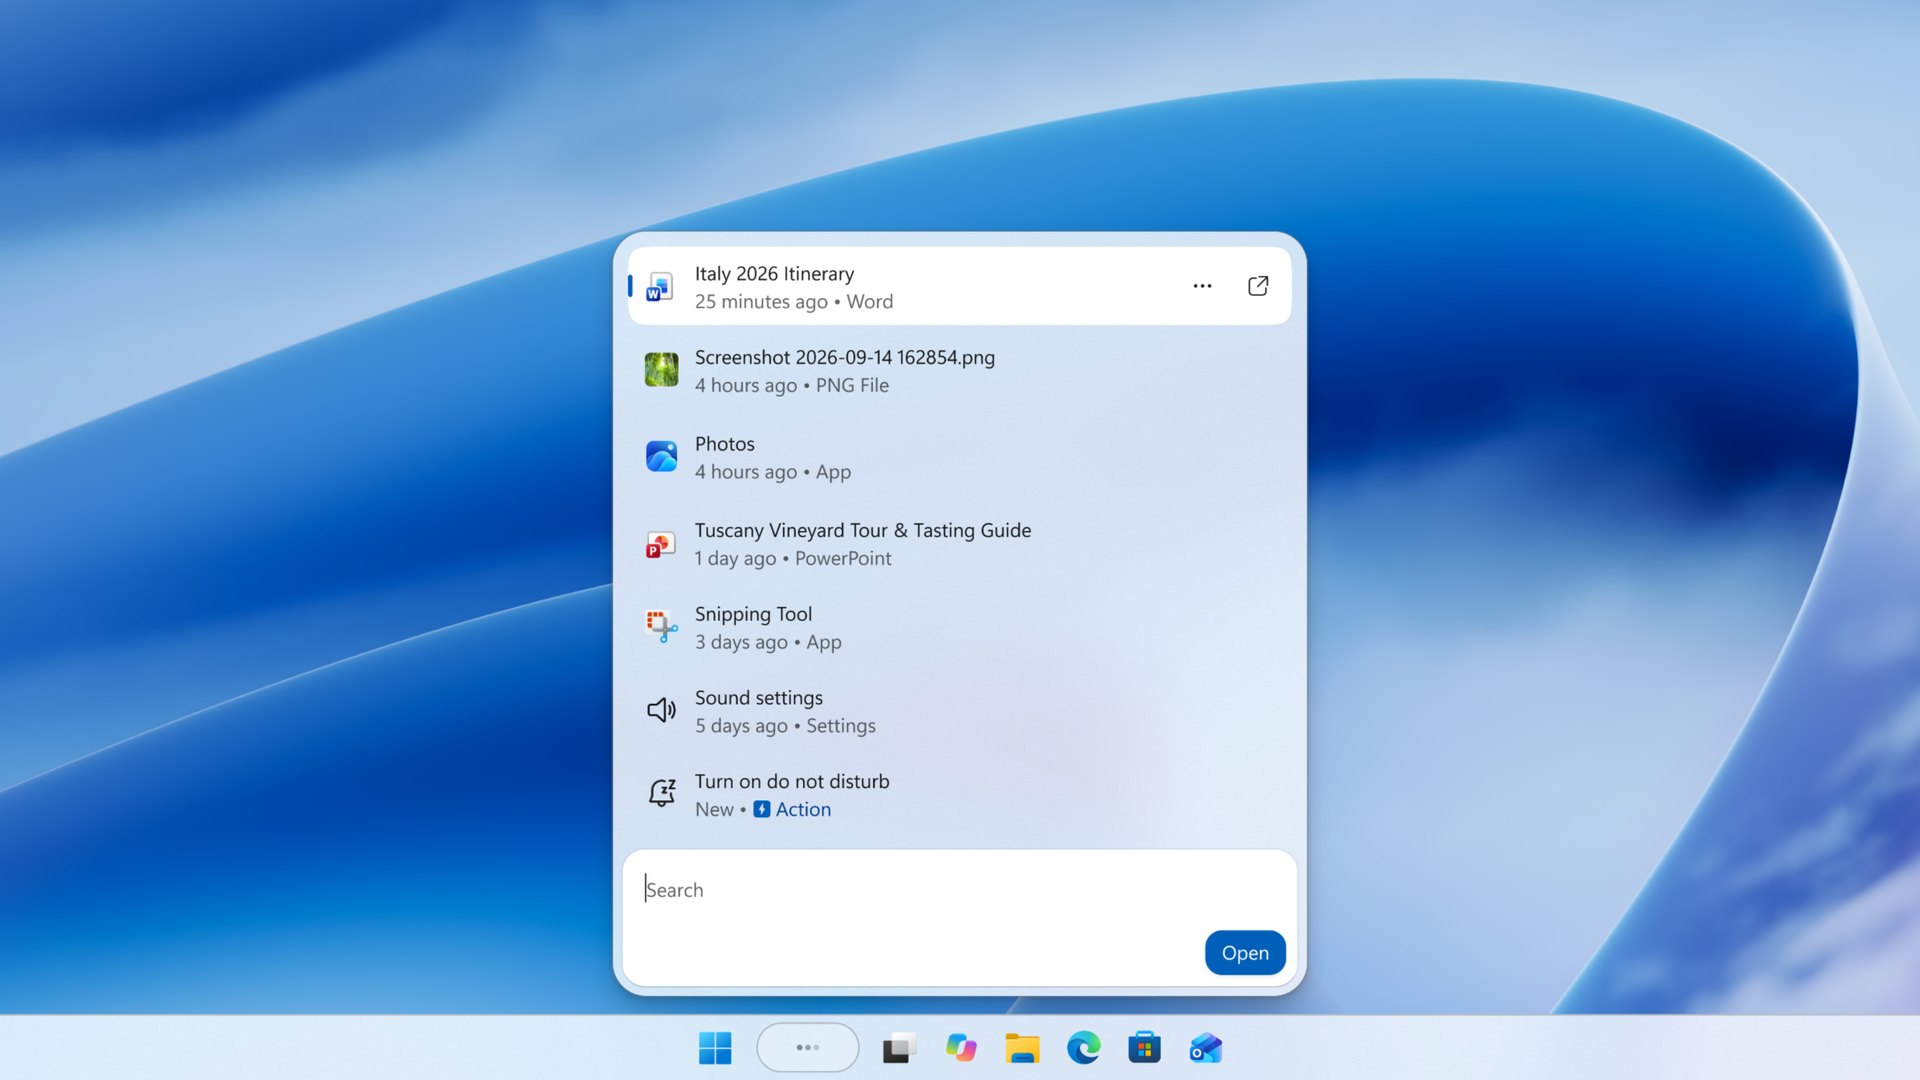Click the do not disturb bell icon
Image resolution: width=1920 pixels, height=1080 pixels.
(661, 794)
